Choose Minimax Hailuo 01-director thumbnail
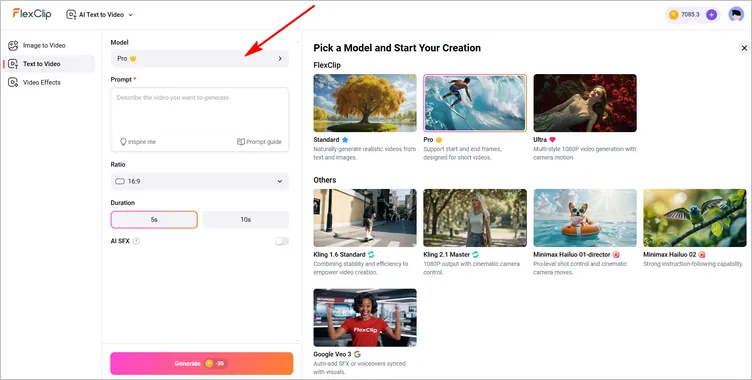752x380 pixels. click(585, 218)
